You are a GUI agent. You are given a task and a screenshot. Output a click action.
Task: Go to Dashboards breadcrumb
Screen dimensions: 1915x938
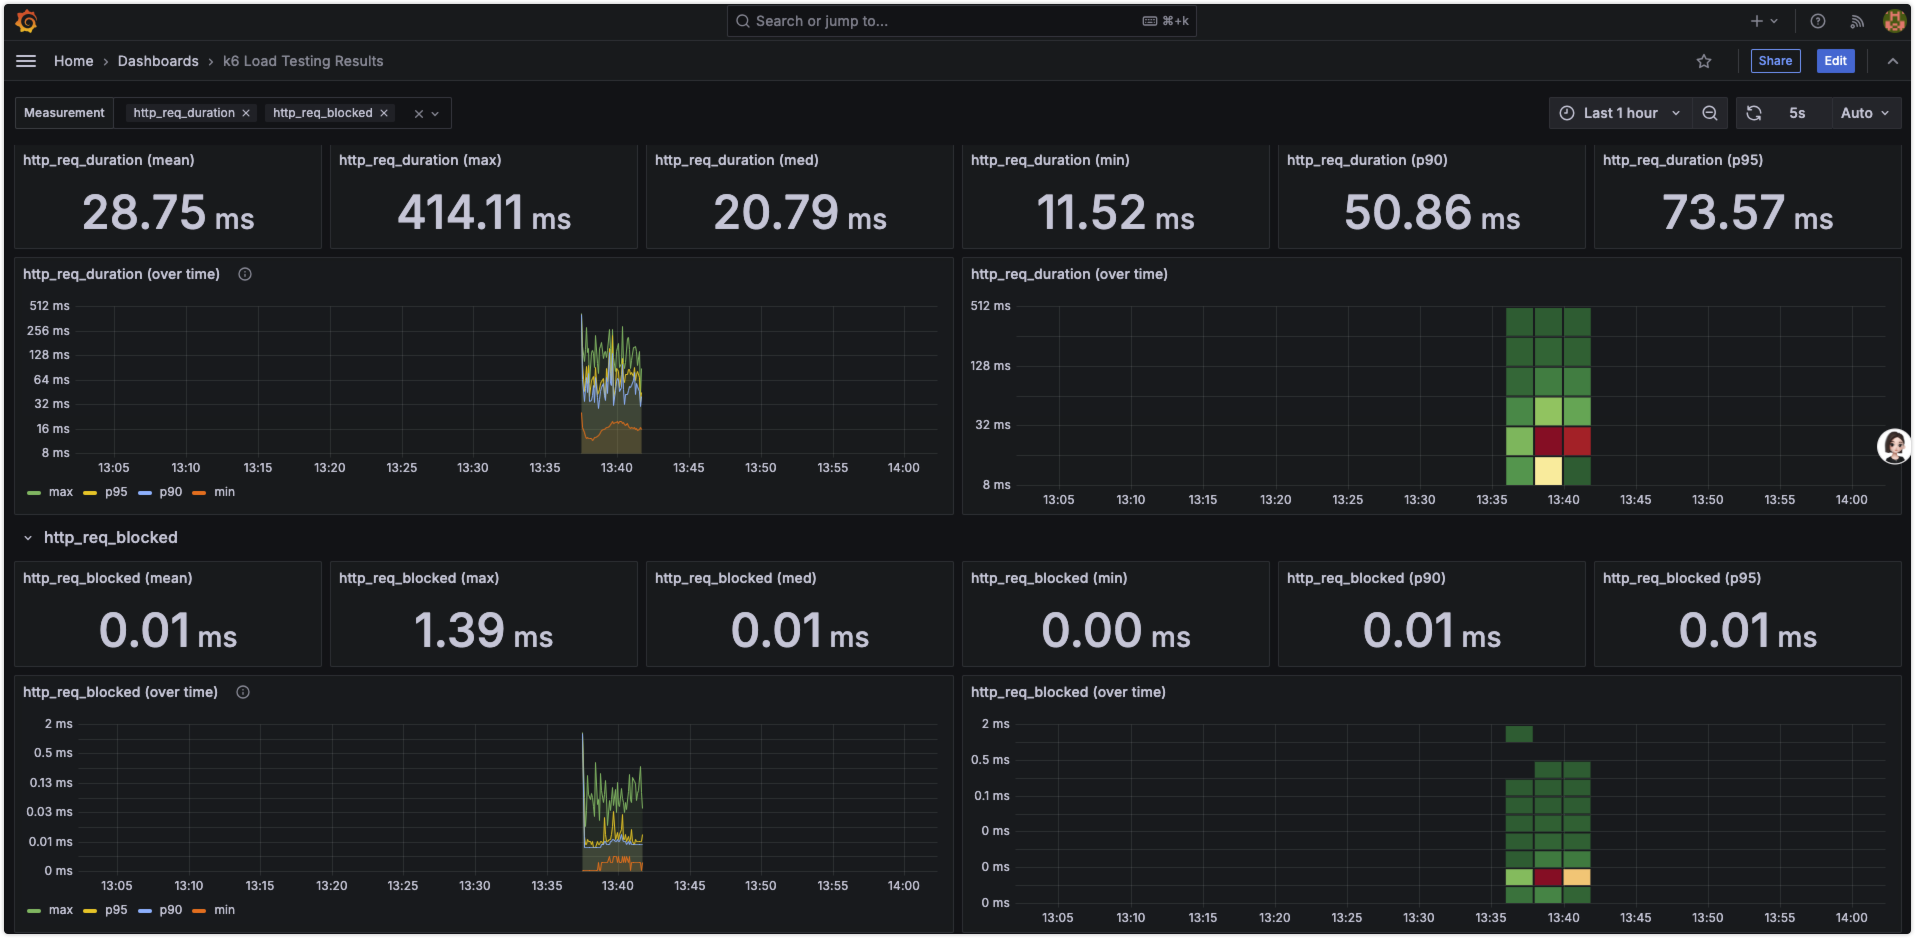158,61
